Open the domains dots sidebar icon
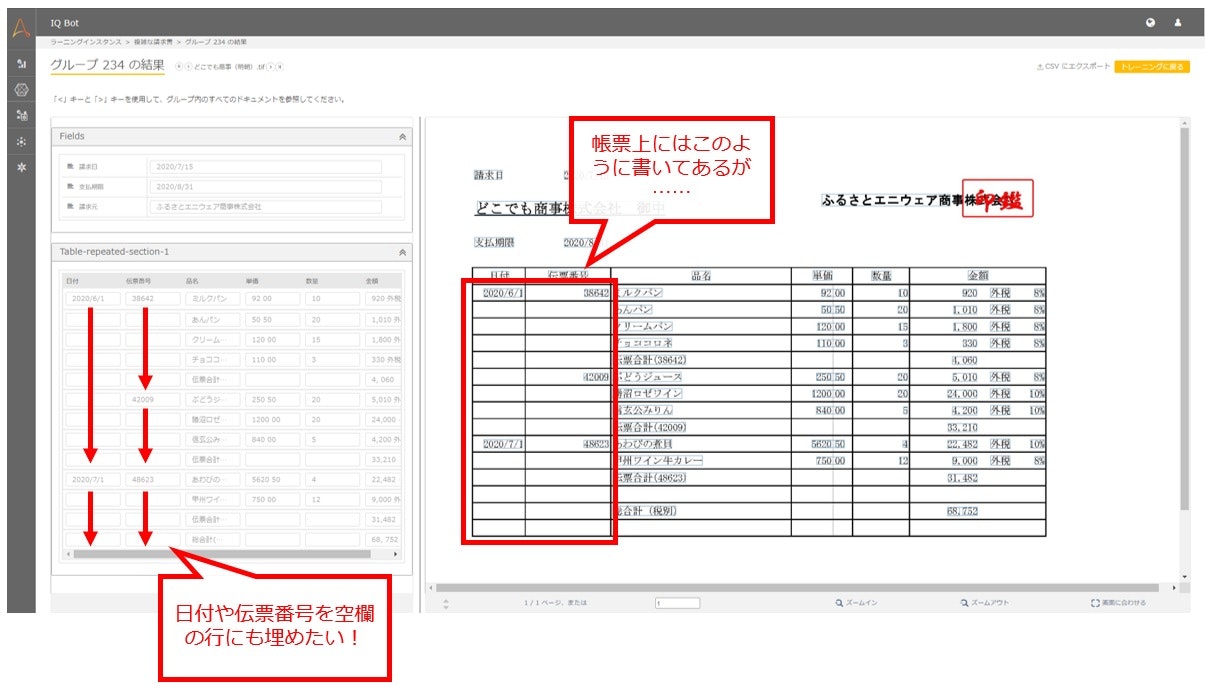This screenshot has height=693, width=1205. pos(21,142)
